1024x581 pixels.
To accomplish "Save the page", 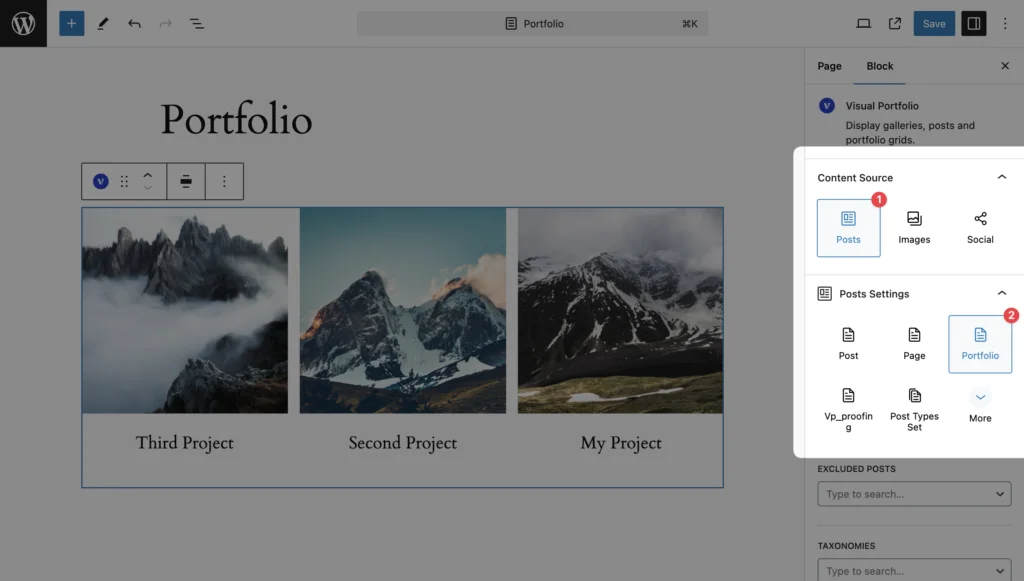I will pos(934,24).
